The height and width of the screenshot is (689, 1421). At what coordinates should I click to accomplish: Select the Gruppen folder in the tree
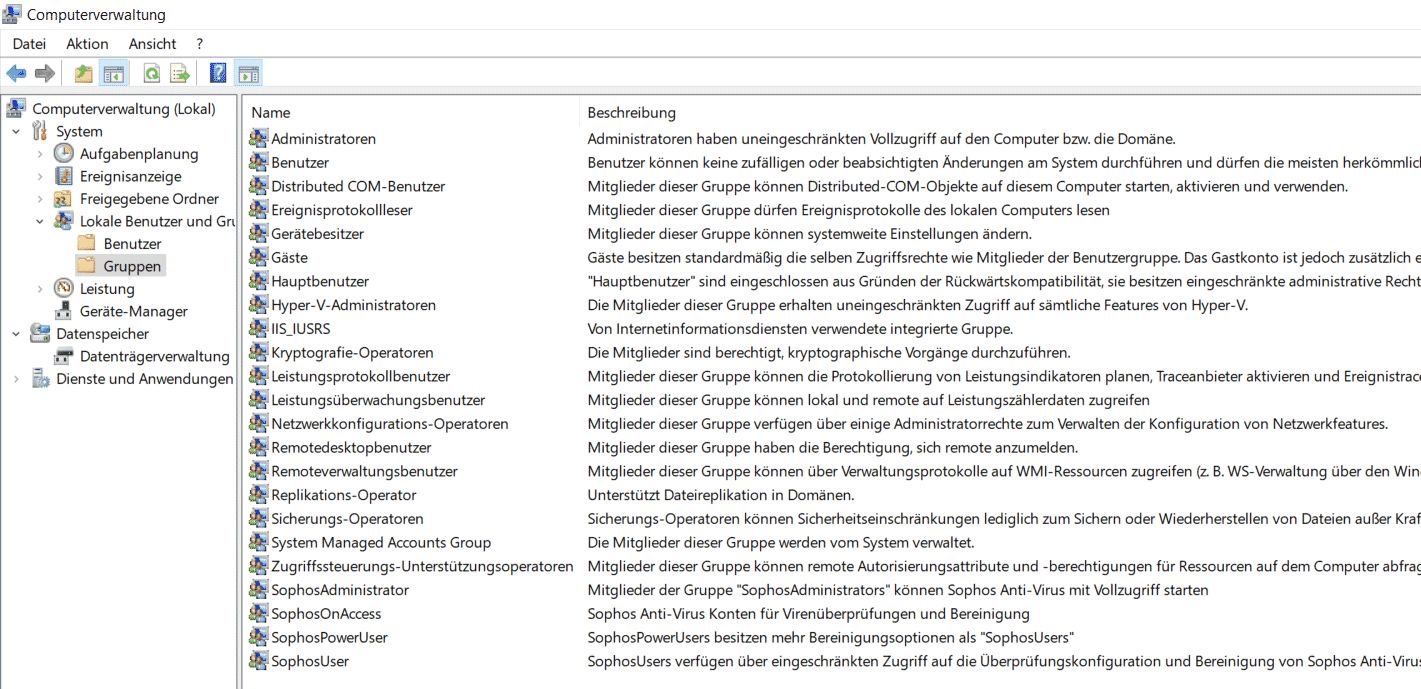pyautogui.click(x=132, y=266)
